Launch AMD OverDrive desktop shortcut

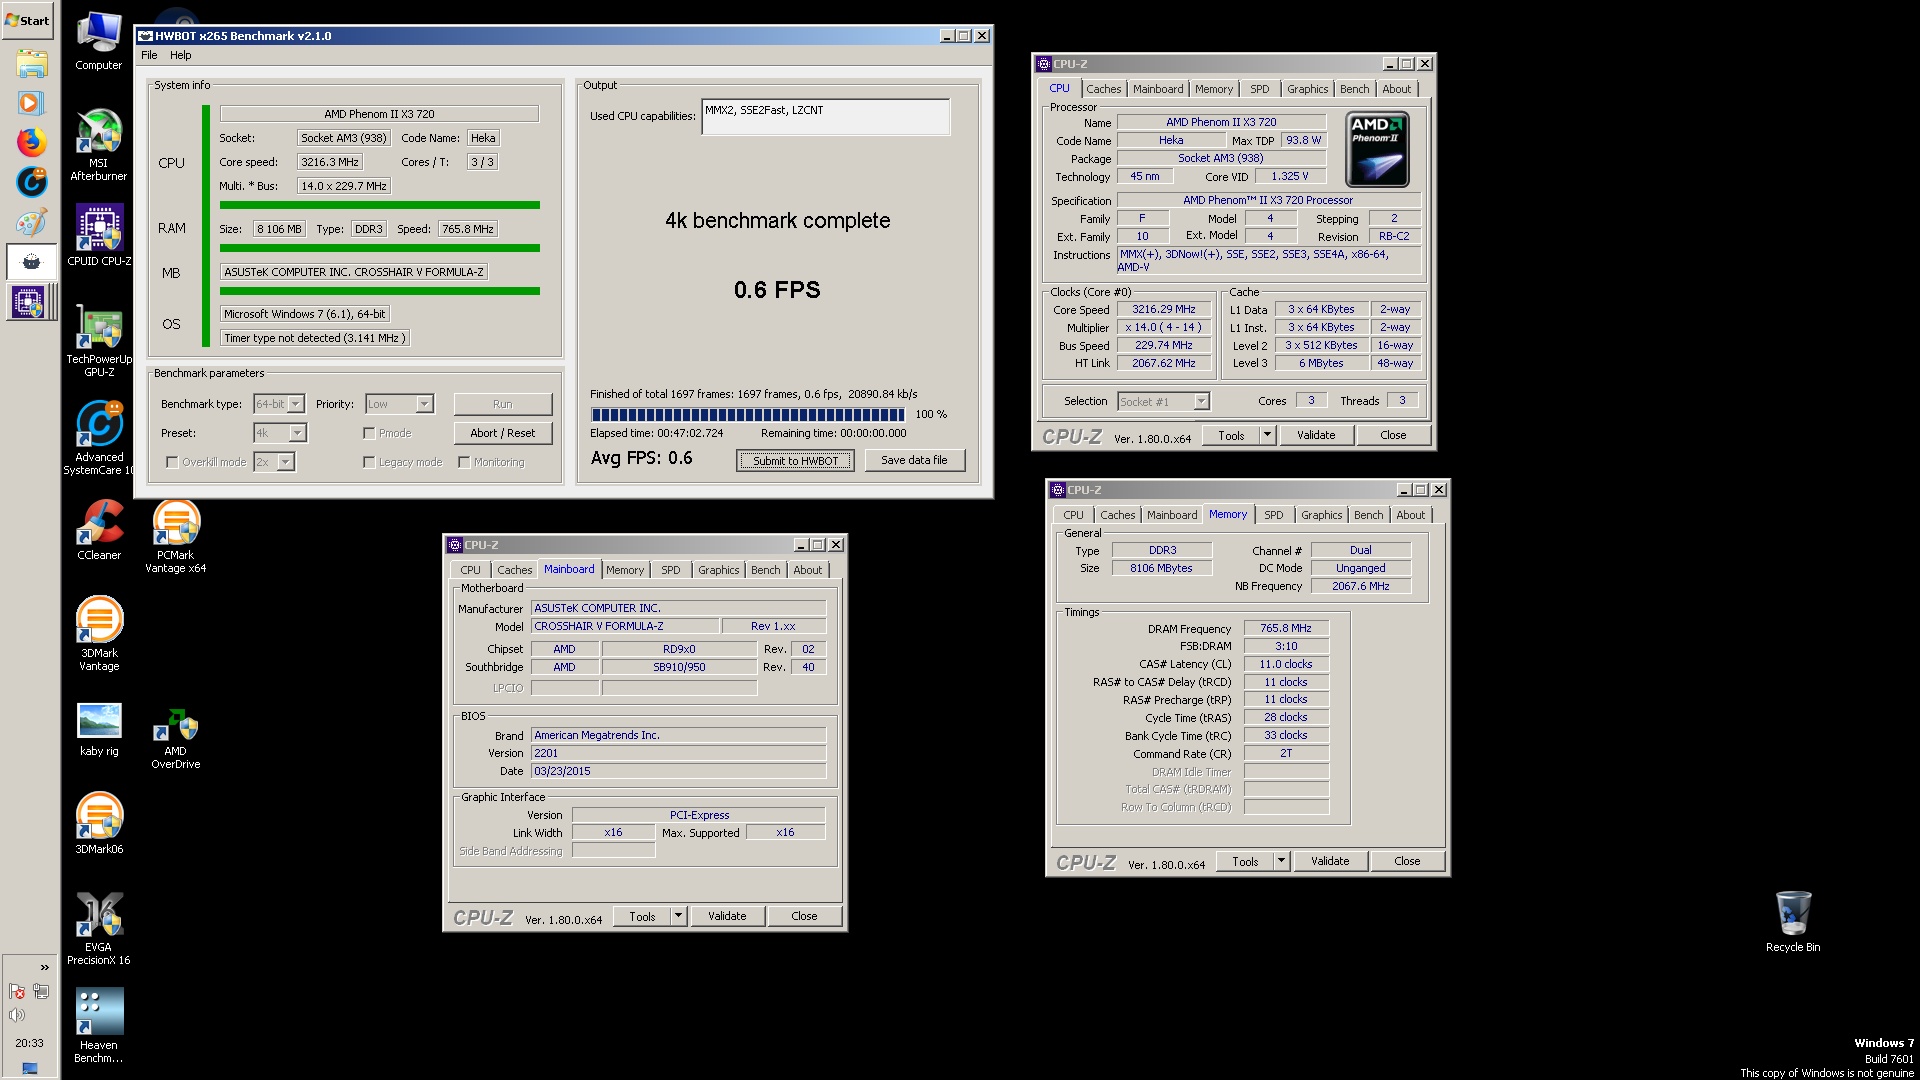coord(176,739)
